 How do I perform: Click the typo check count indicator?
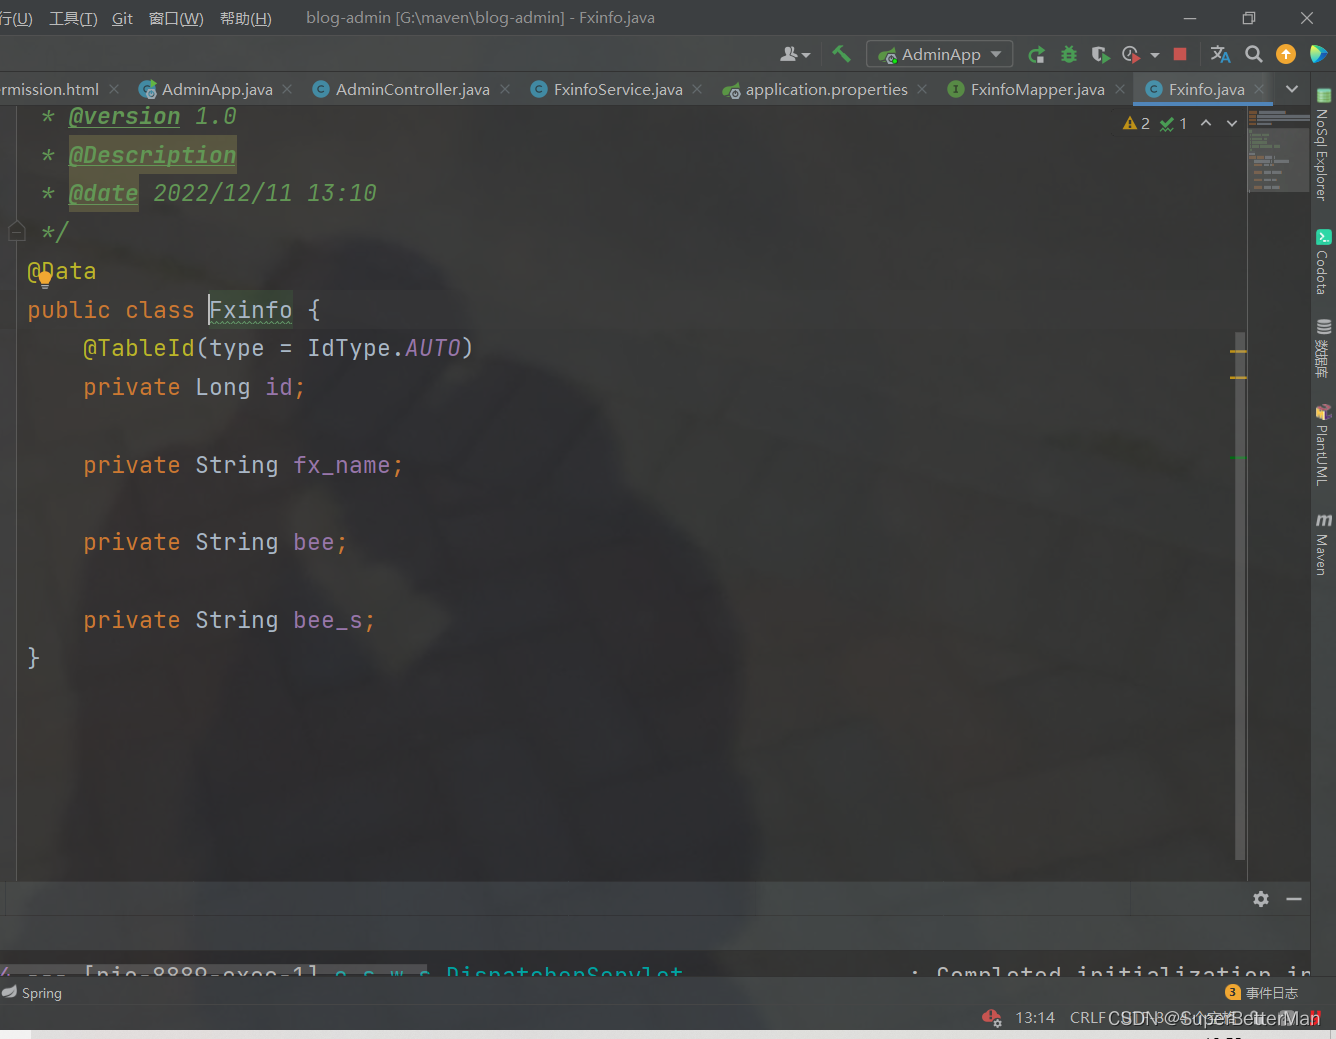1173,123
